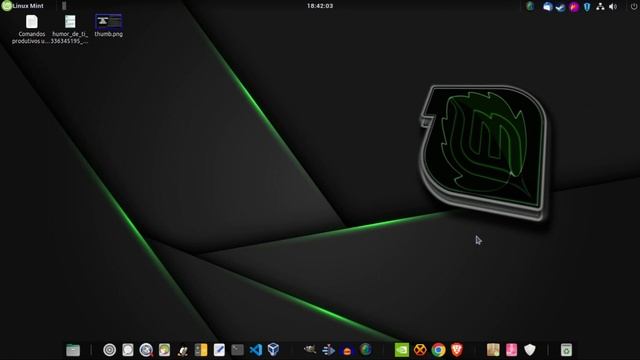Select the Comandos produtivos text file
Image resolution: width=640 pixels, height=360 pixels.
[31, 29]
